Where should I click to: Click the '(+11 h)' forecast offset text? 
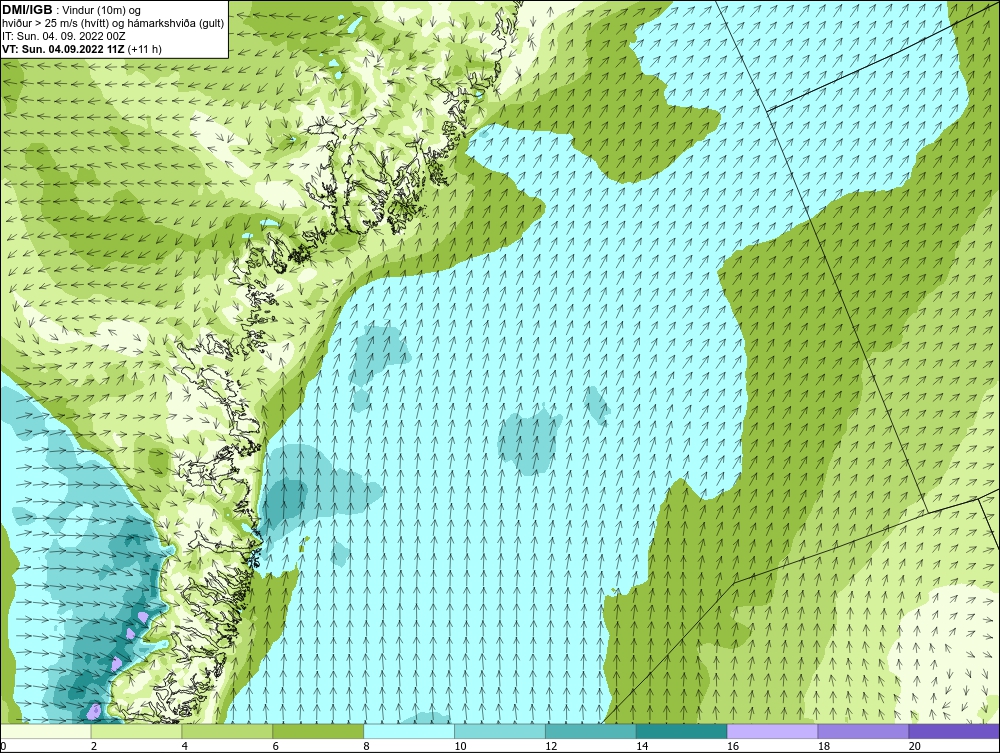point(145,49)
